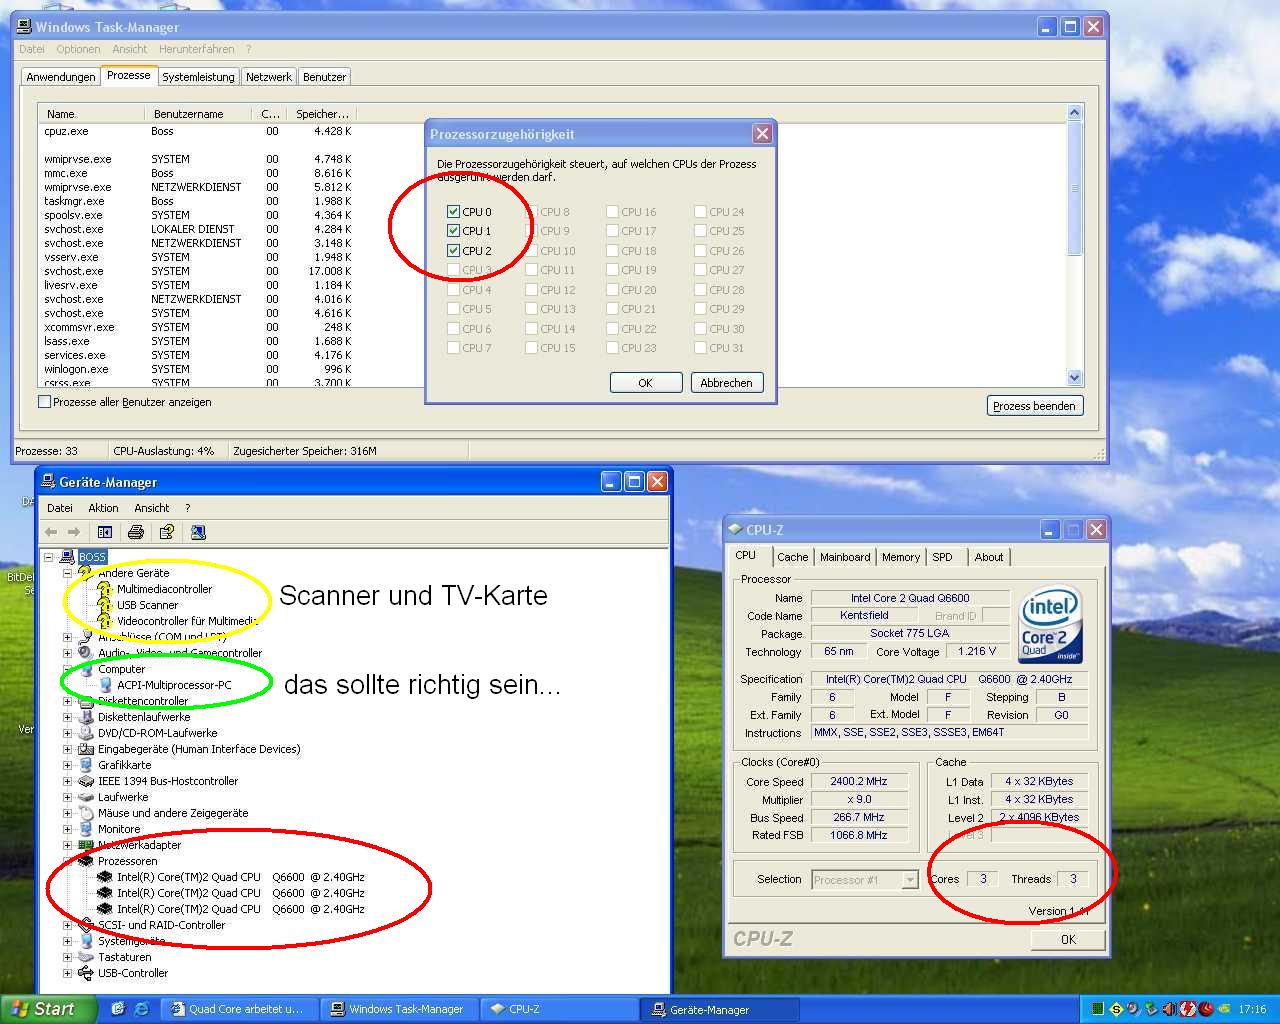Expand the Diskettenlaufwerke node
1280x1024 pixels.
[x=67, y=717]
